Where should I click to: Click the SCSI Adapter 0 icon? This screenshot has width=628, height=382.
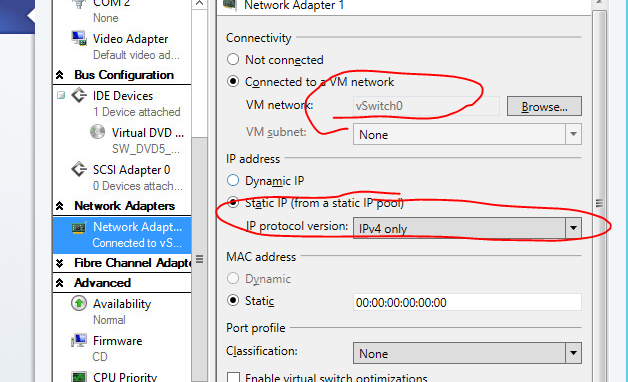(x=79, y=169)
